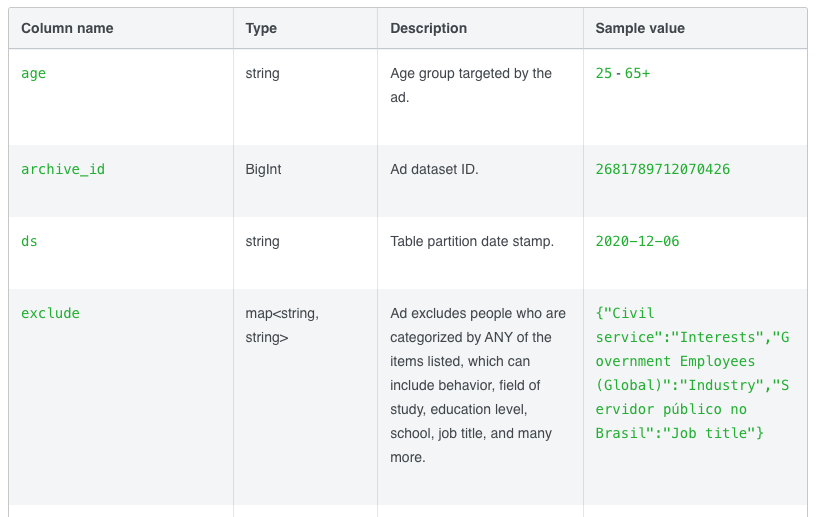The image size is (816, 517).
Task: Click the "string" type in age row
Action: pyautogui.click(x=262, y=73)
